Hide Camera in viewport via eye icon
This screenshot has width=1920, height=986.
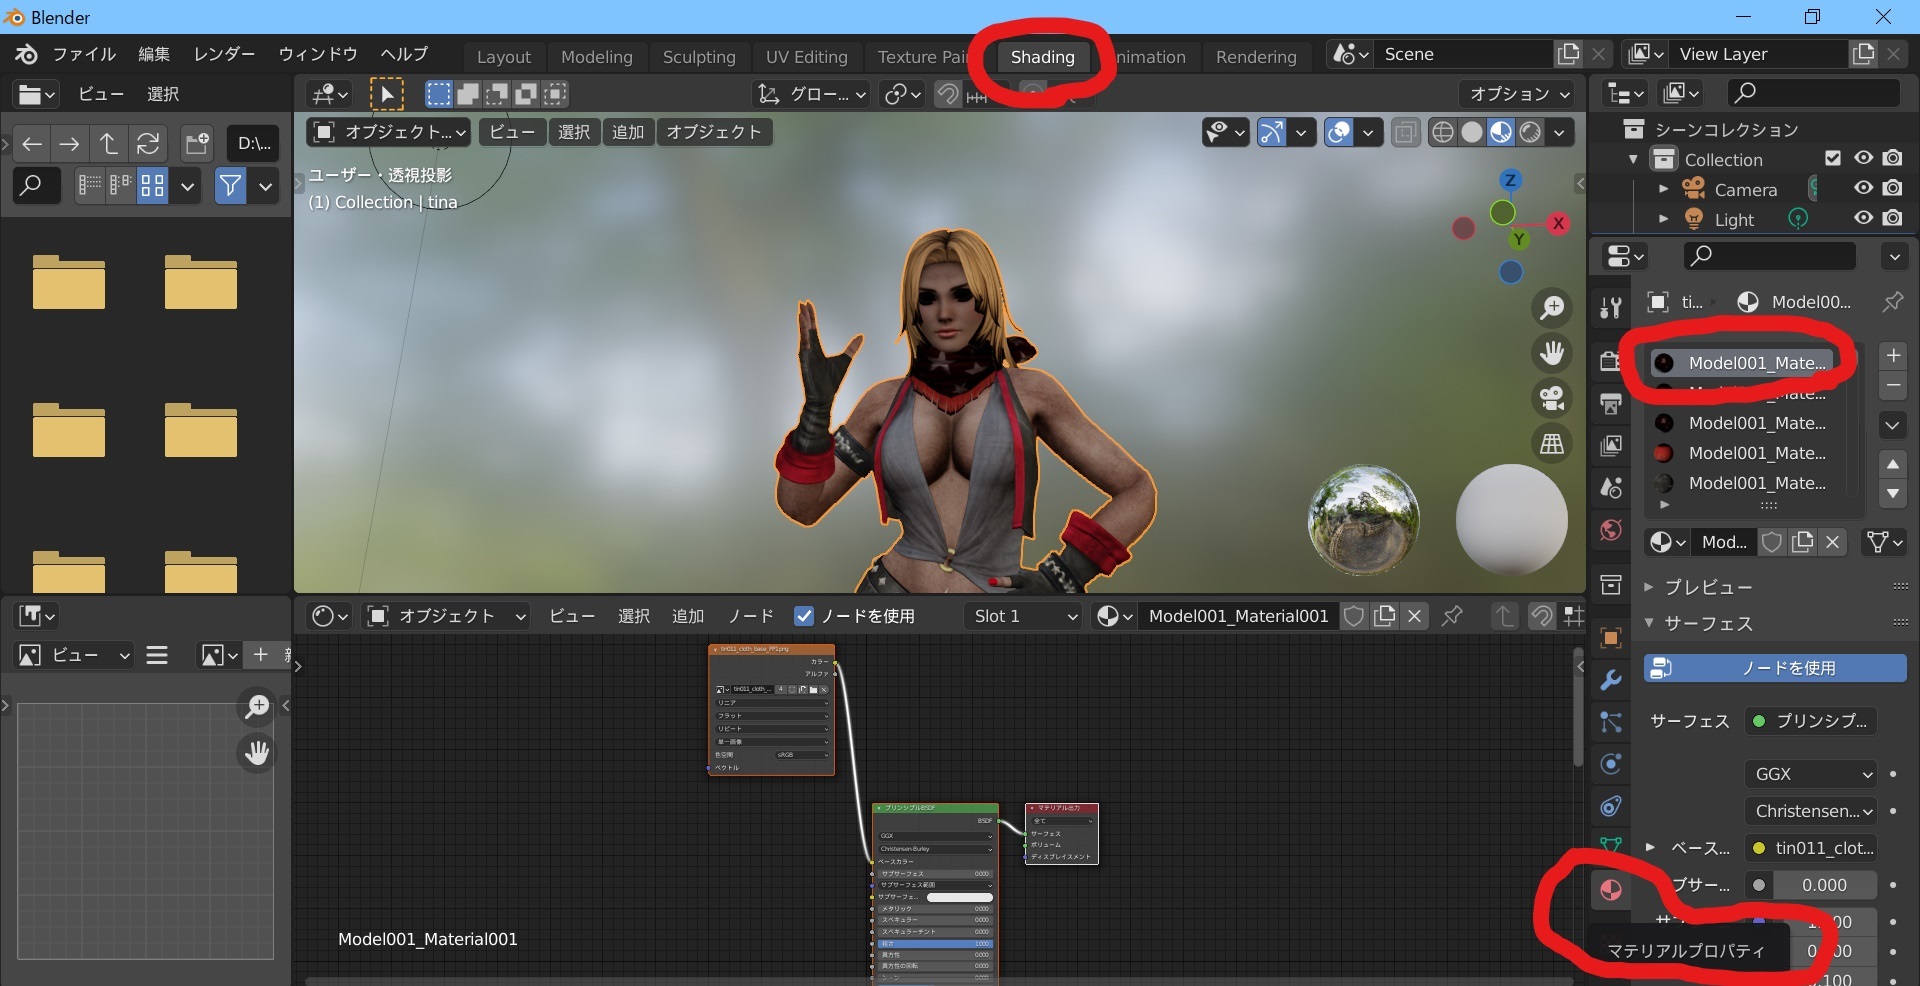1863,188
